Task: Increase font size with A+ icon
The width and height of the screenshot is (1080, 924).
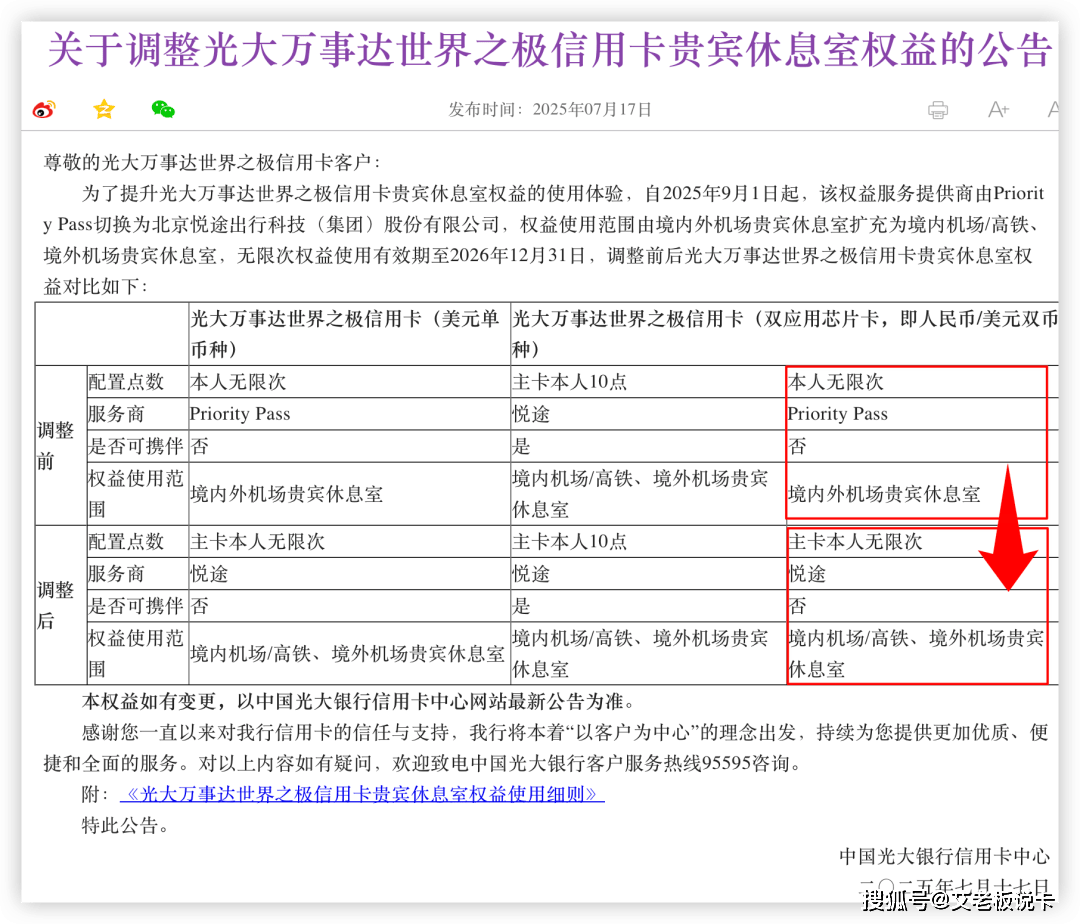Action: (x=998, y=112)
